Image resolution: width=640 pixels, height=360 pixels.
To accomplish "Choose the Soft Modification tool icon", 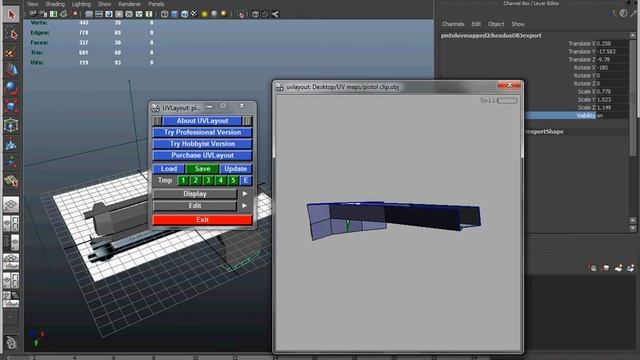I will click(11, 144).
